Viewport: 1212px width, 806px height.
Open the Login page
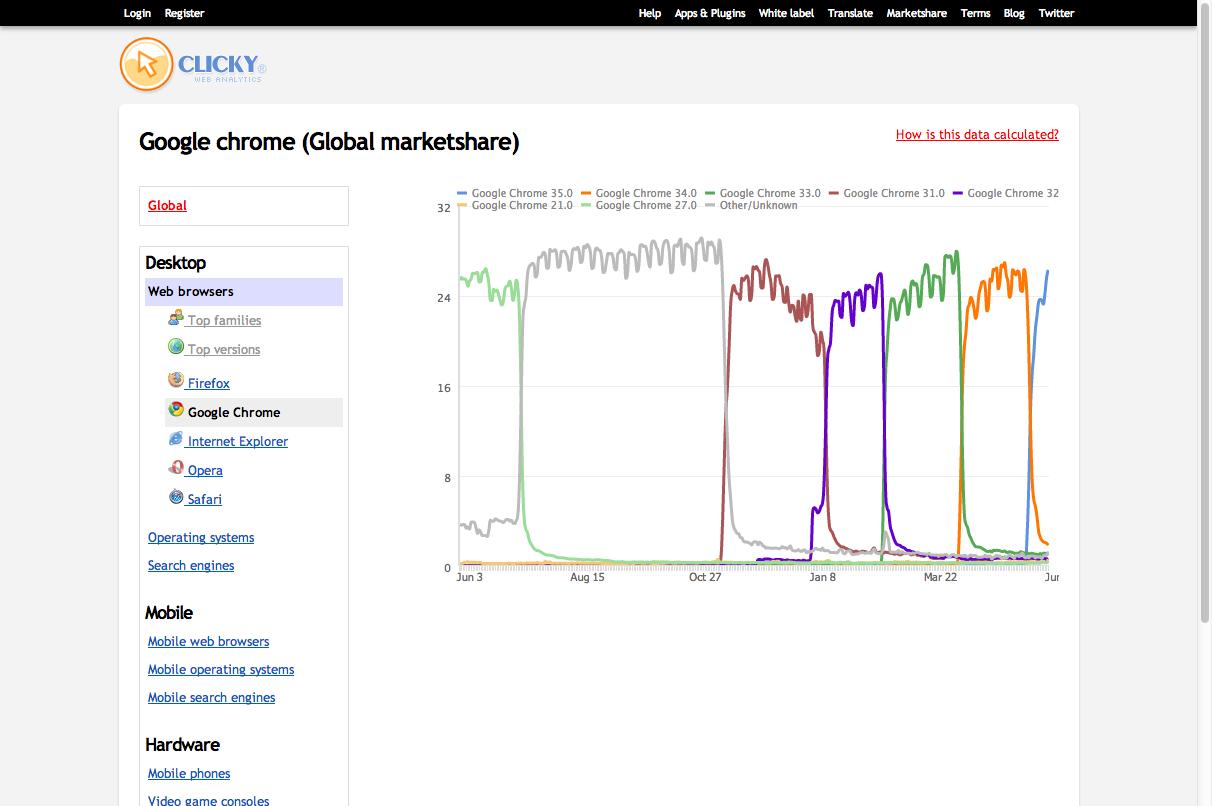(x=137, y=13)
